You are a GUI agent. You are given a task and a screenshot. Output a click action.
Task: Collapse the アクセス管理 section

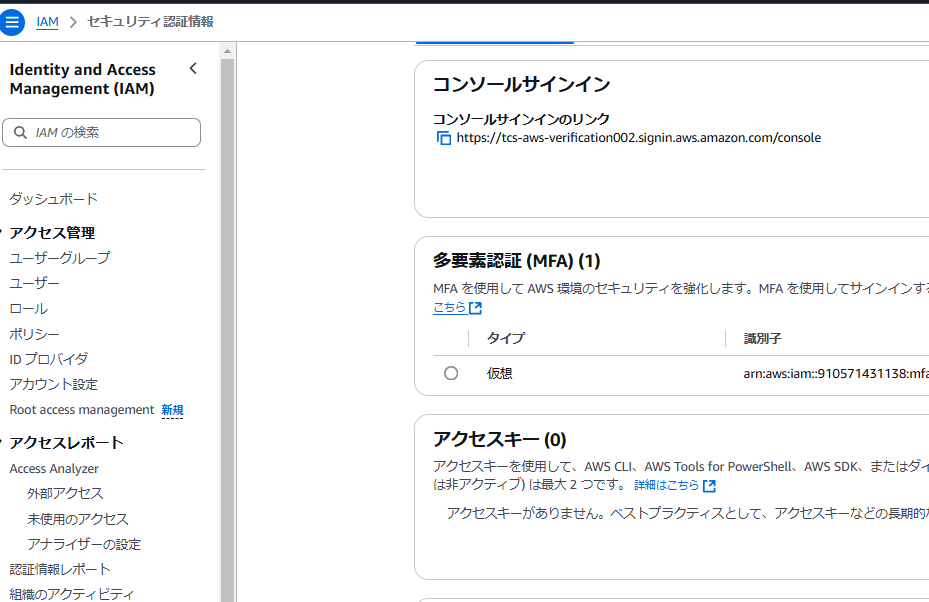[x=2, y=232]
